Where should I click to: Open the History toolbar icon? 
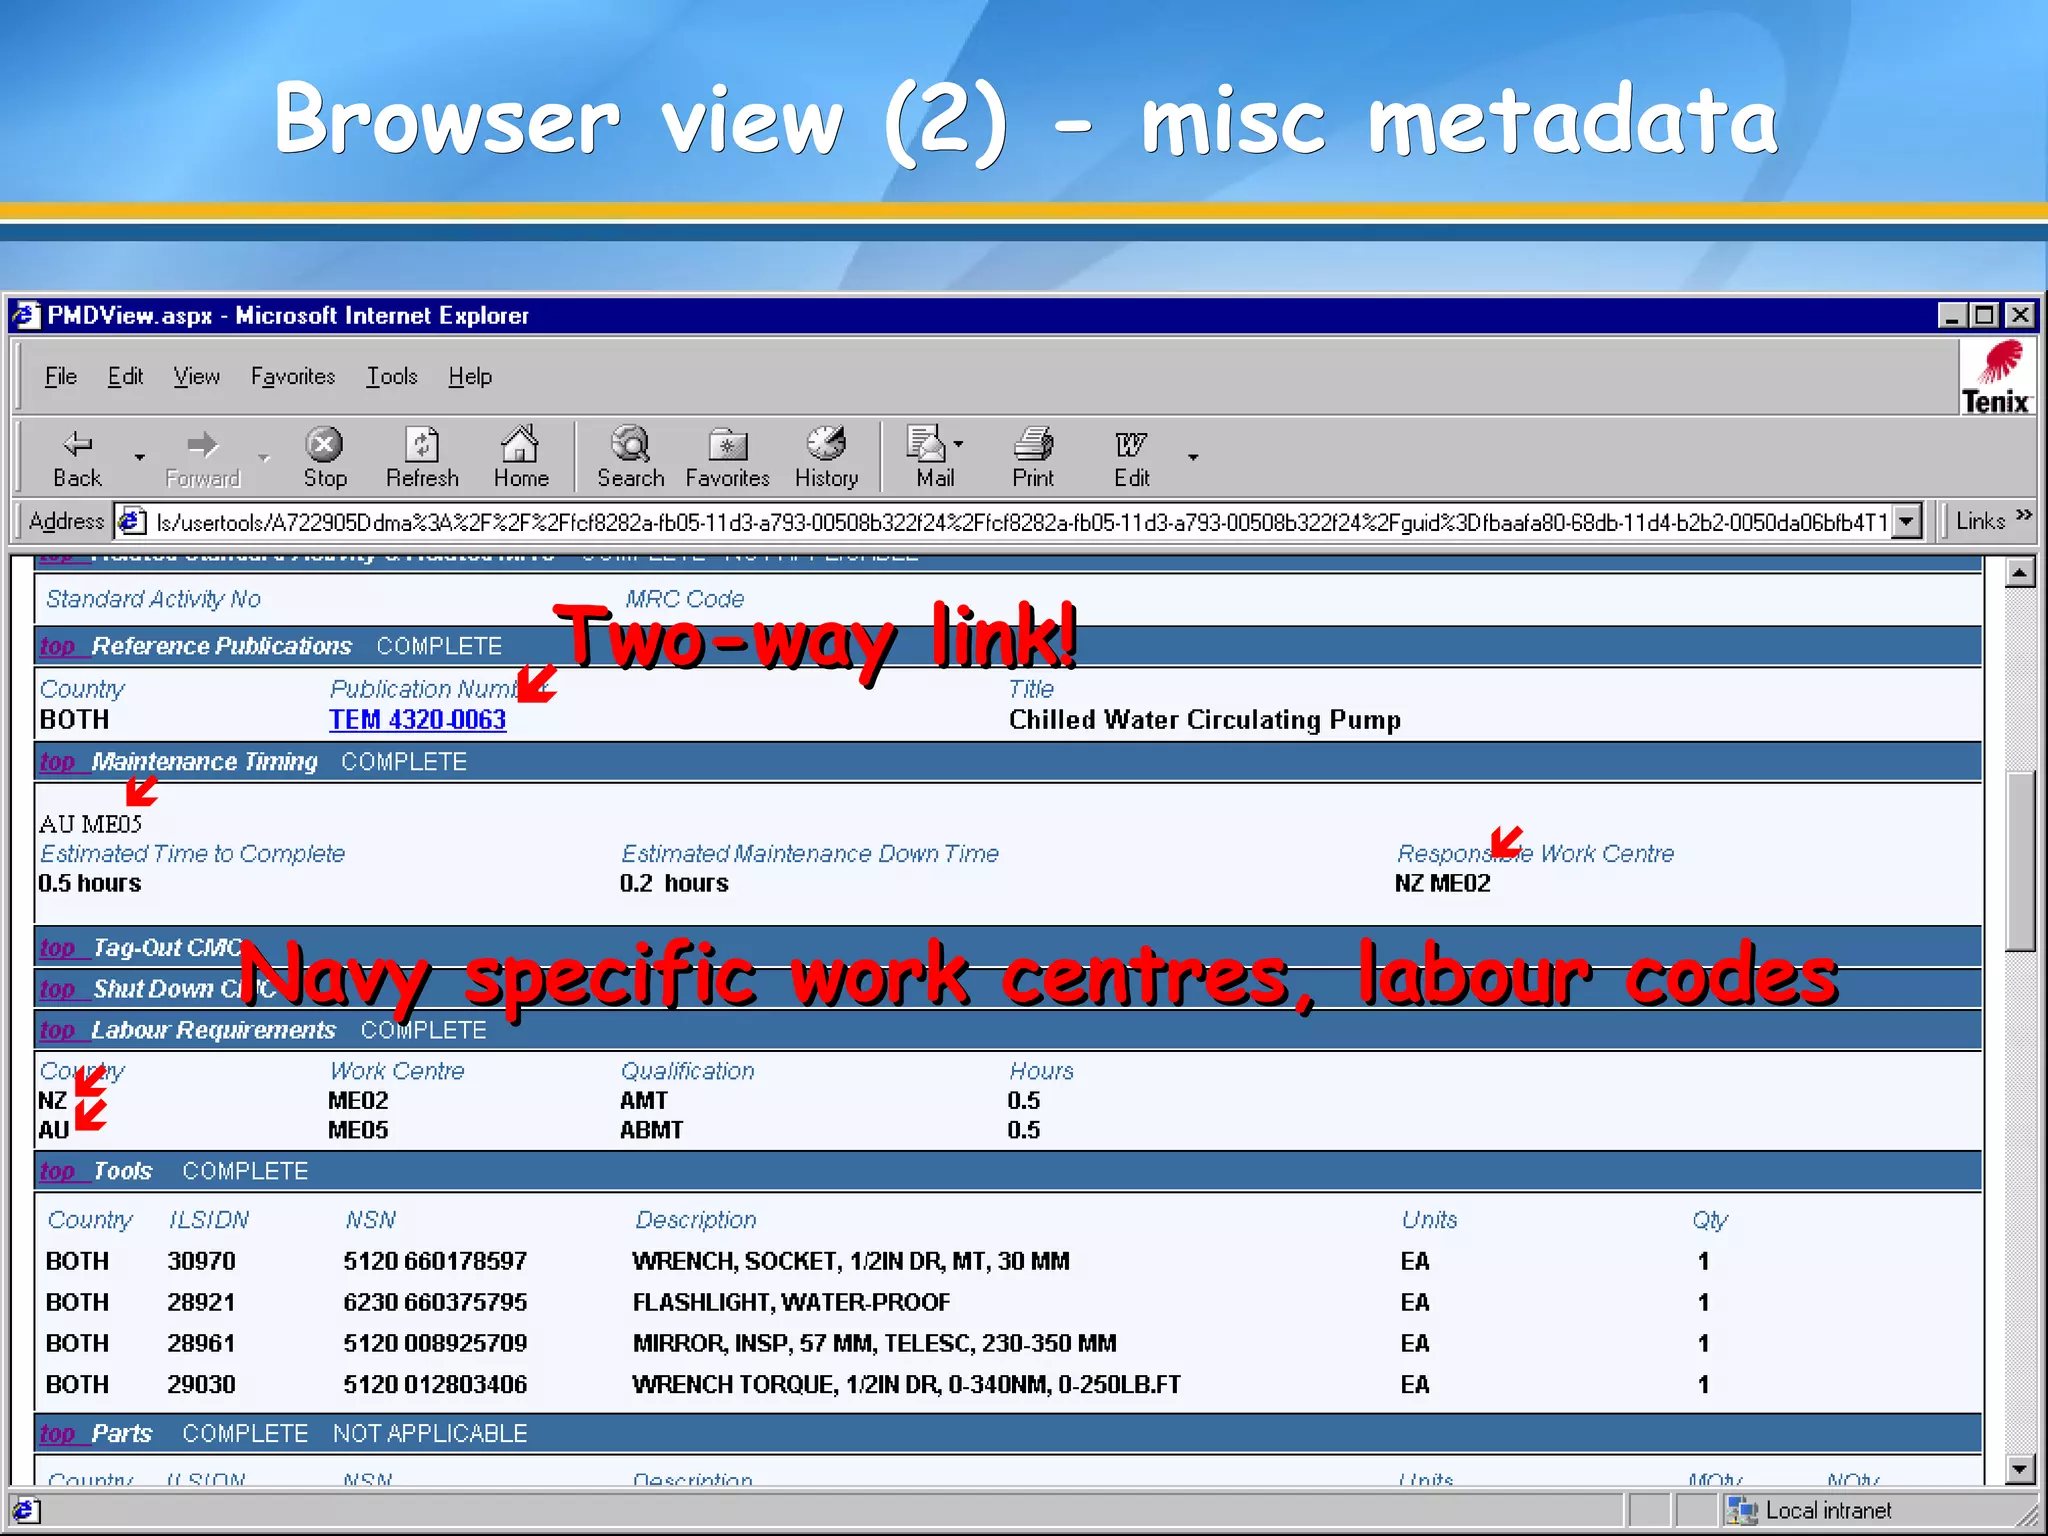pos(826,443)
